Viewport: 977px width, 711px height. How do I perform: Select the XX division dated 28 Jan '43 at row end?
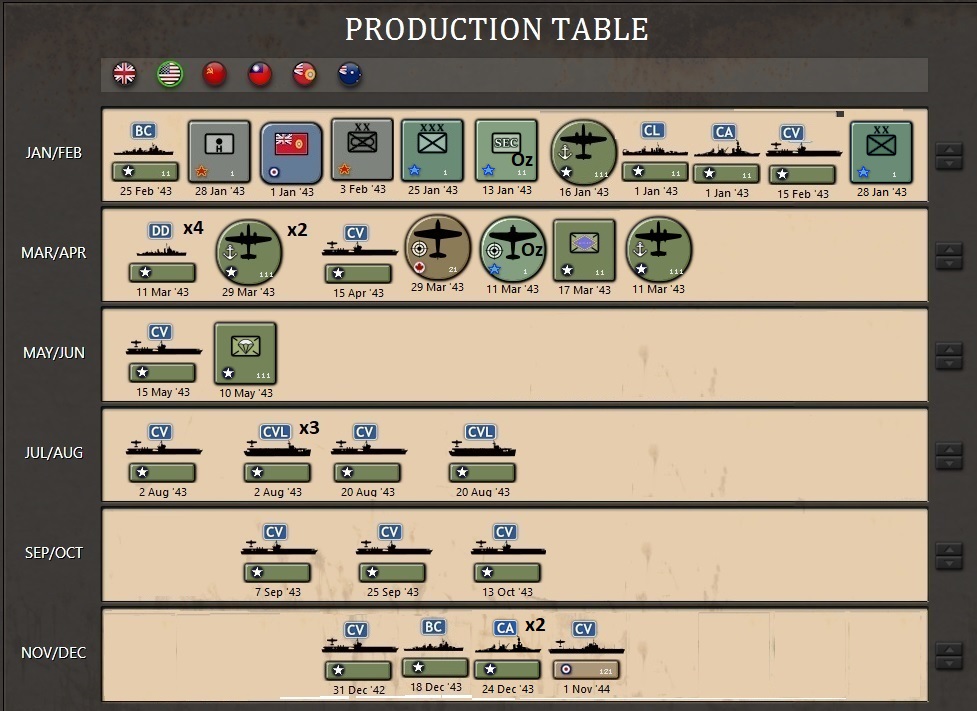881,152
